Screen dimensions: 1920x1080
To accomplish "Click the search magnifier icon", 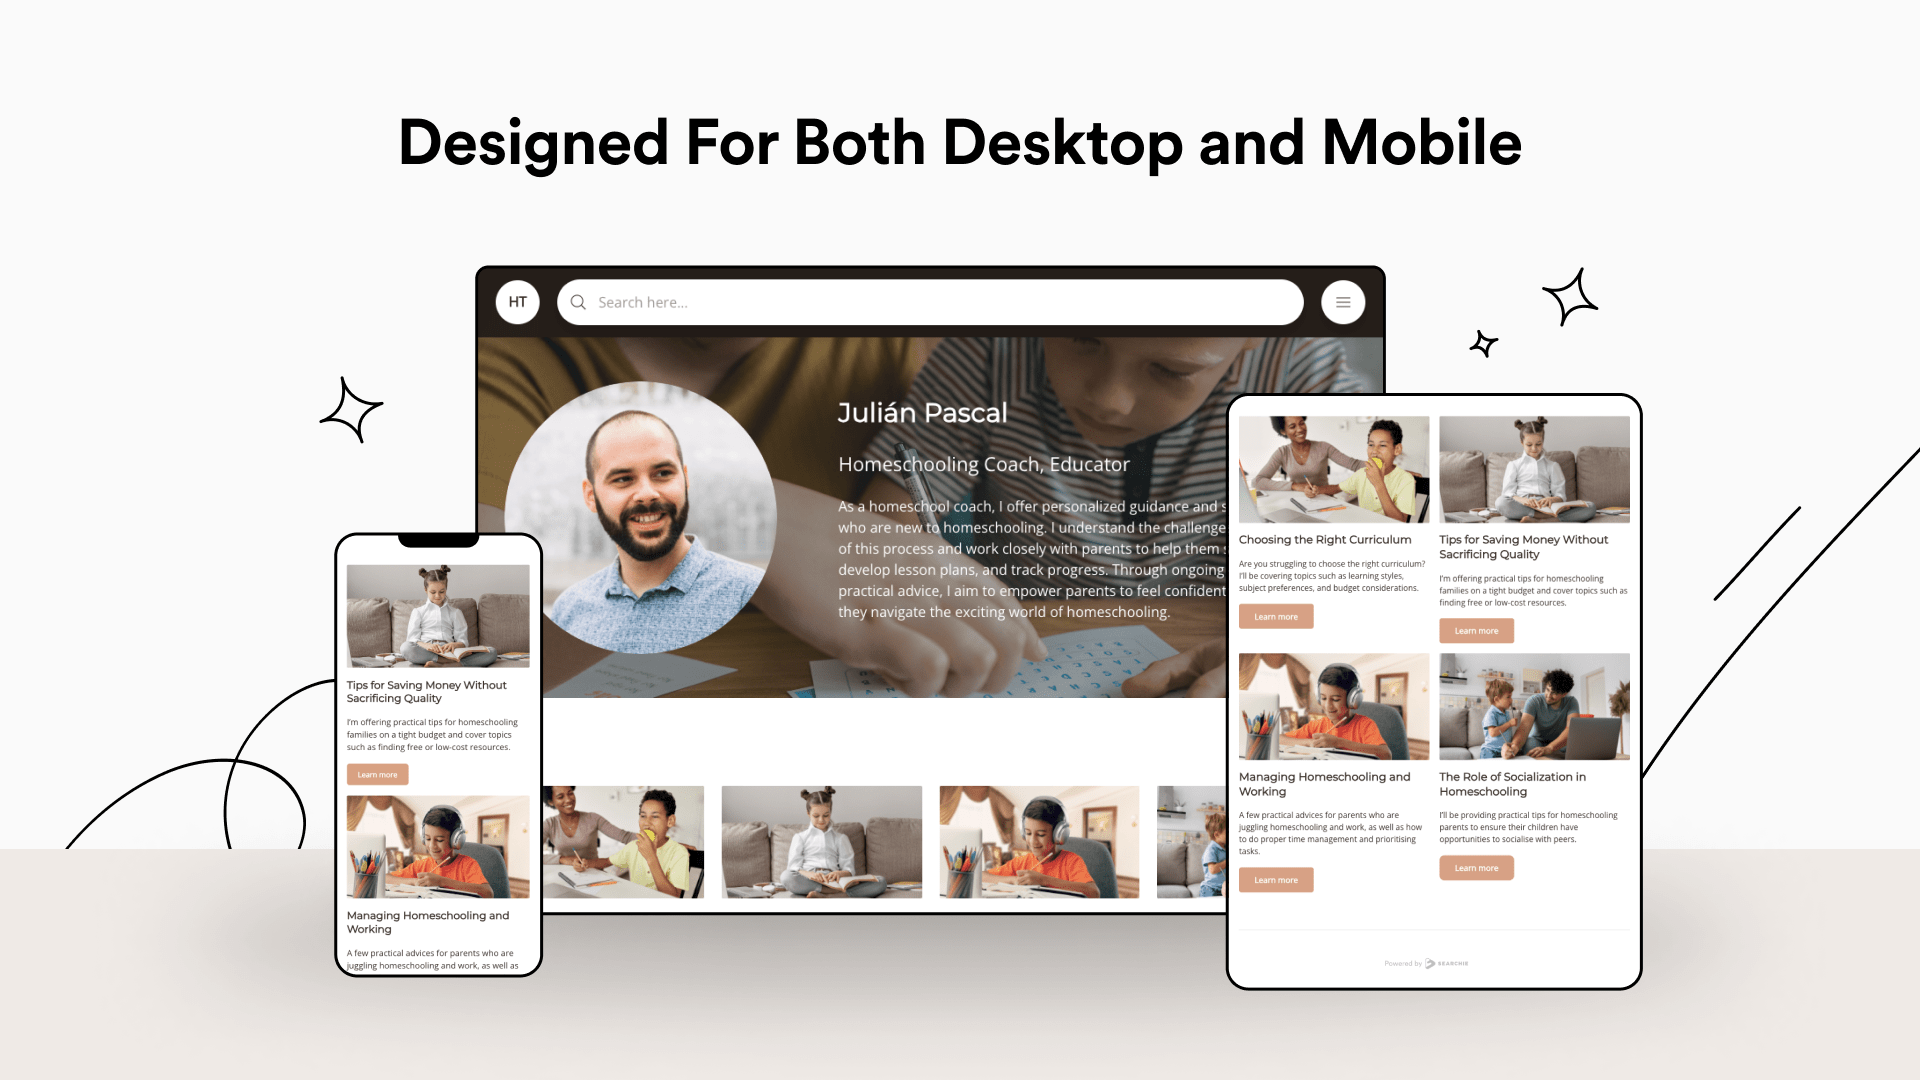I will (x=578, y=302).
